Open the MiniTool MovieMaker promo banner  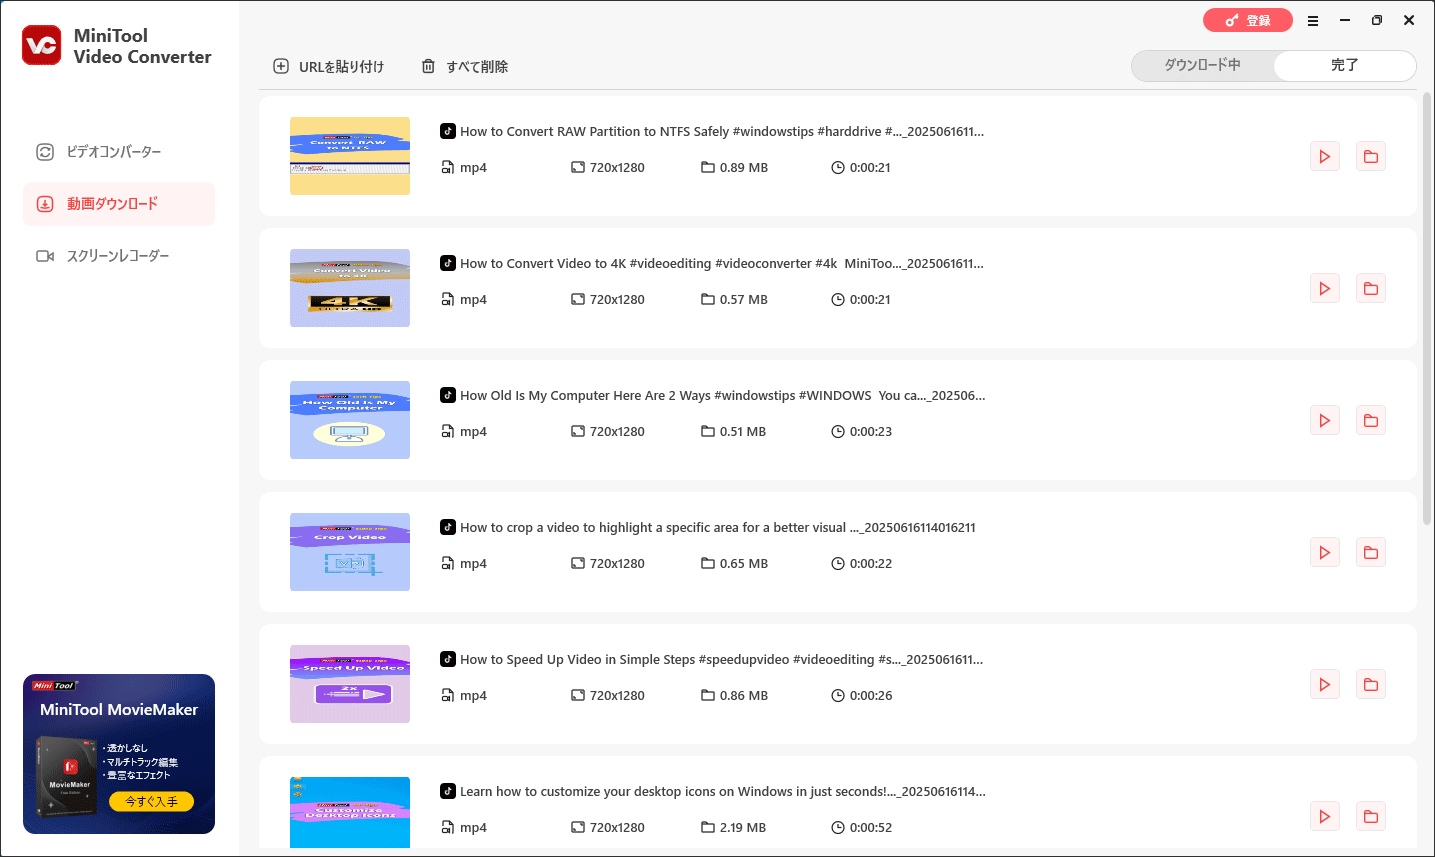click(x=119, y=754)
